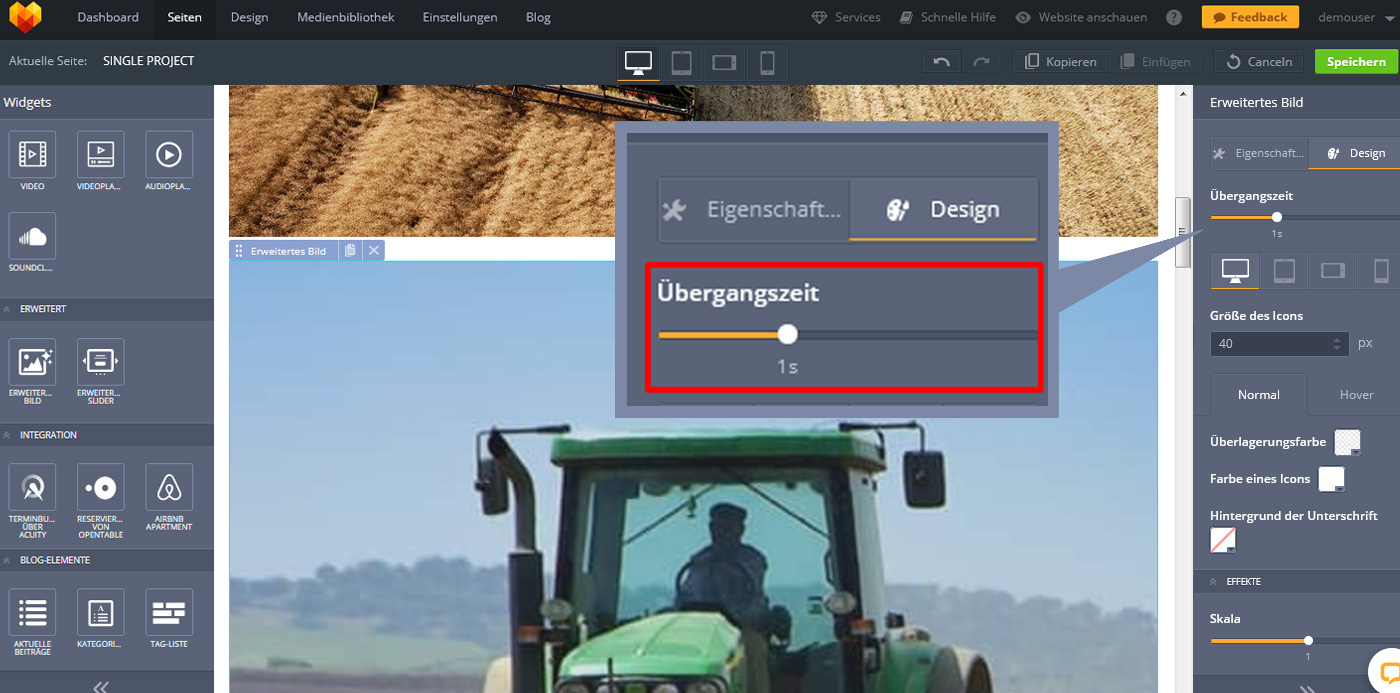
Task: Open the Medienbibliothek menu
Action: tap(345, 17)
